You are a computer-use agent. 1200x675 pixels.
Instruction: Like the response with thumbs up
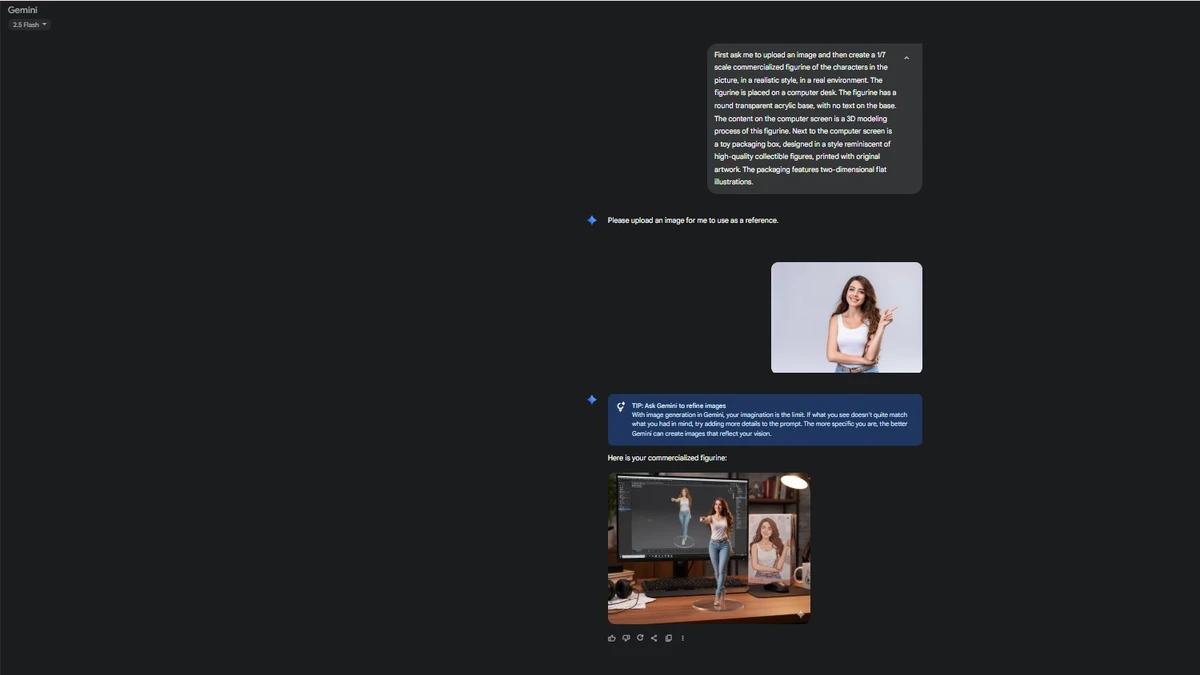coord(612,638)
